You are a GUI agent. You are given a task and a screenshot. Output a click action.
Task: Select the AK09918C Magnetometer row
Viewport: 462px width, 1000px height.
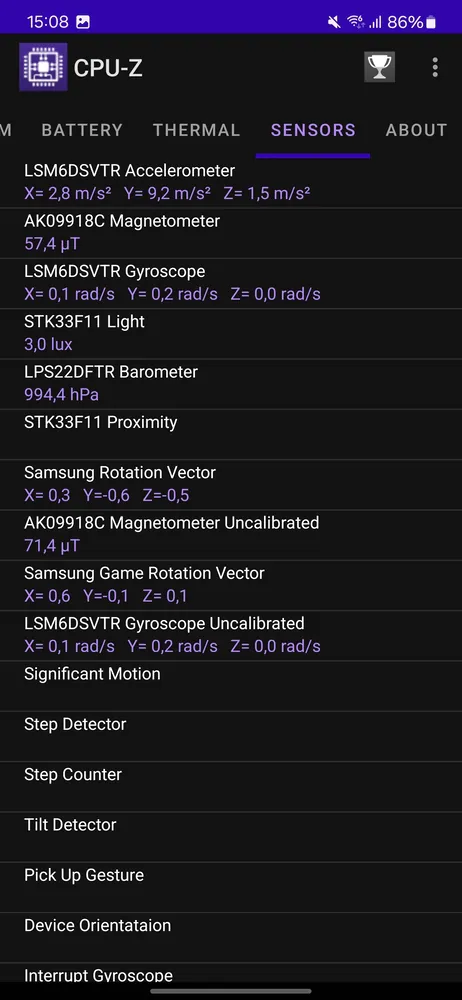[x=231, y=233]
